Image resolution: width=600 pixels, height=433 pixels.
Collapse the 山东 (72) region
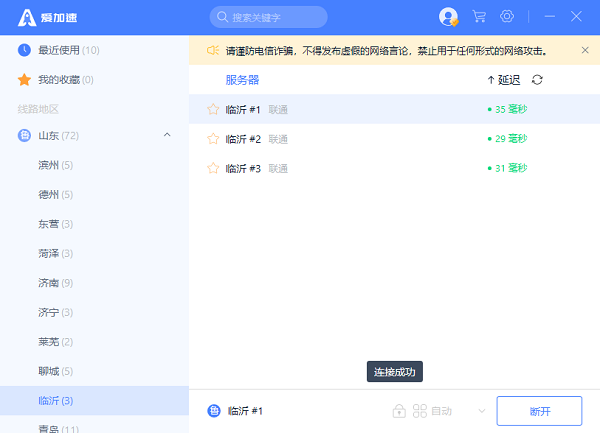click(167, 135)
